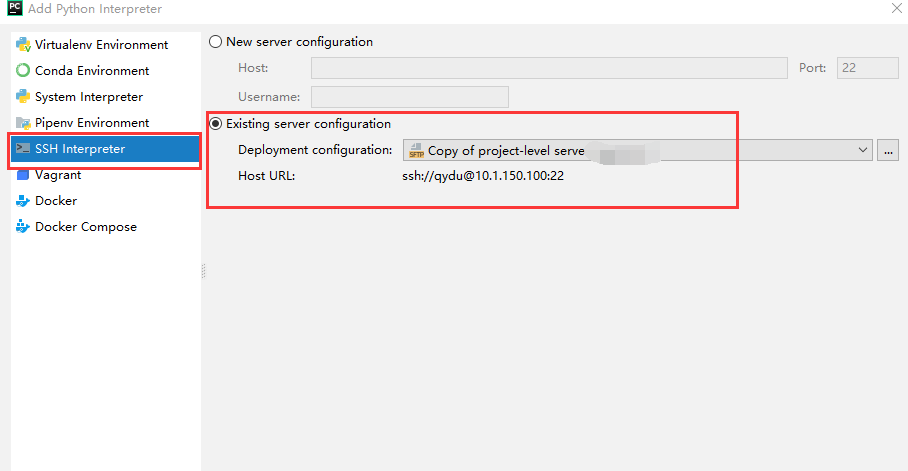The width and height of the screenshot is (908, 471).
Task: Close the Add Python Interpreter dialog
Action: tap(896, 8)
